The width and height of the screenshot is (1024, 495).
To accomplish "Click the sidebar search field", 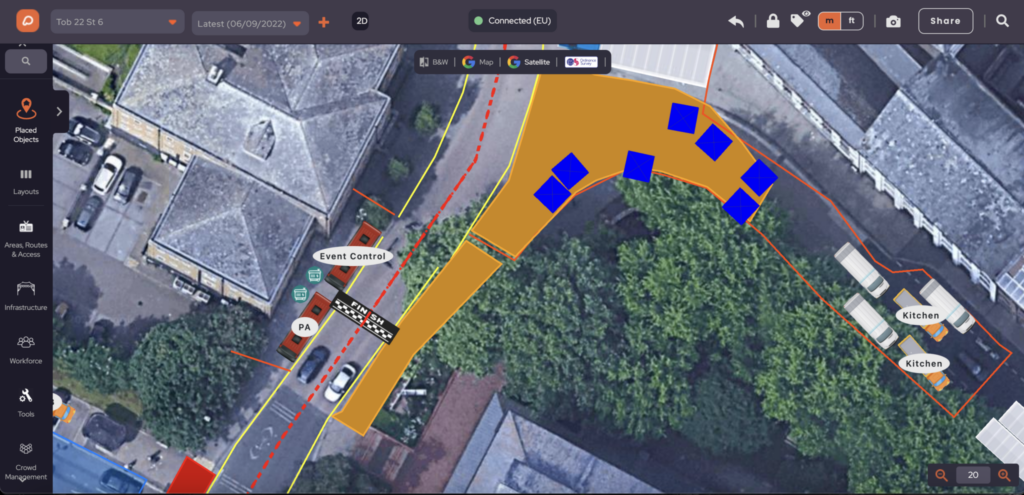I will point(26,61).
